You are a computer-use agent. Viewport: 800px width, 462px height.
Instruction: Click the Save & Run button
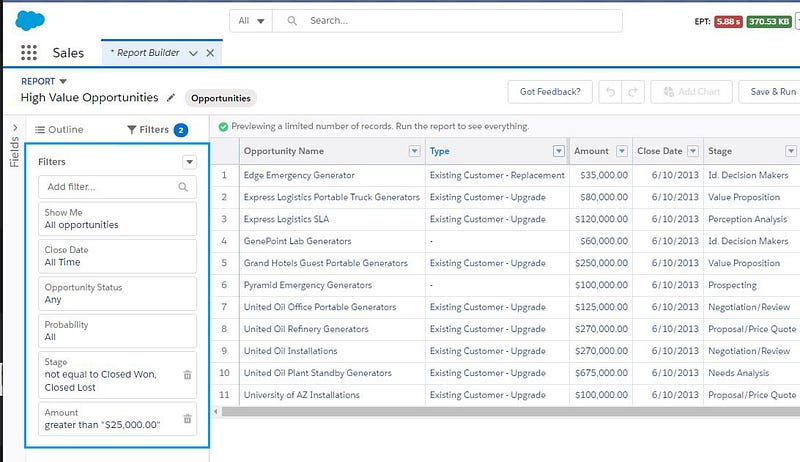tap(772, 92)
